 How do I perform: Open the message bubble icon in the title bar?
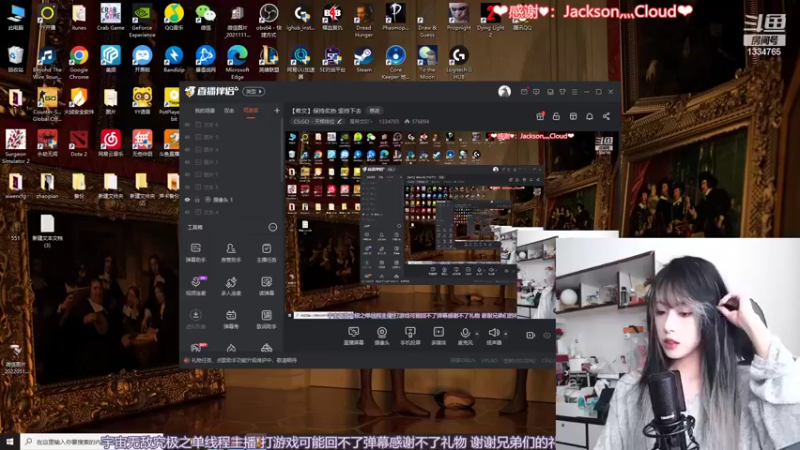coord(536,92)
